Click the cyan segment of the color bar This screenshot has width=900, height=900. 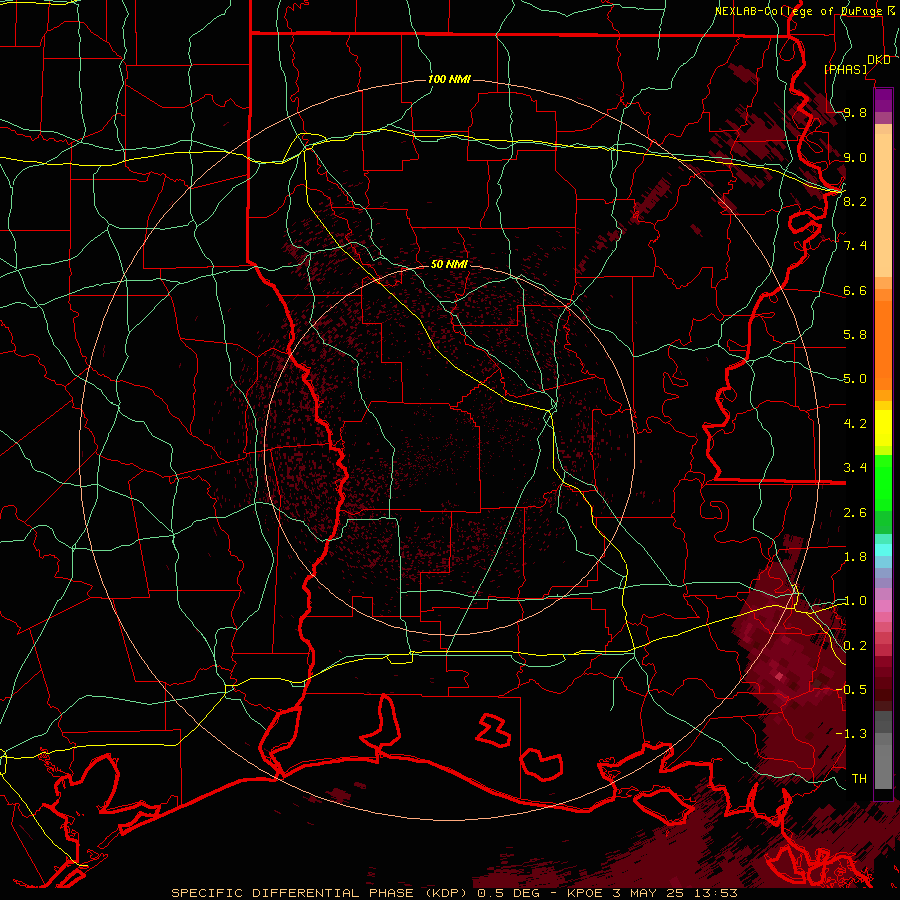point(884,550)
